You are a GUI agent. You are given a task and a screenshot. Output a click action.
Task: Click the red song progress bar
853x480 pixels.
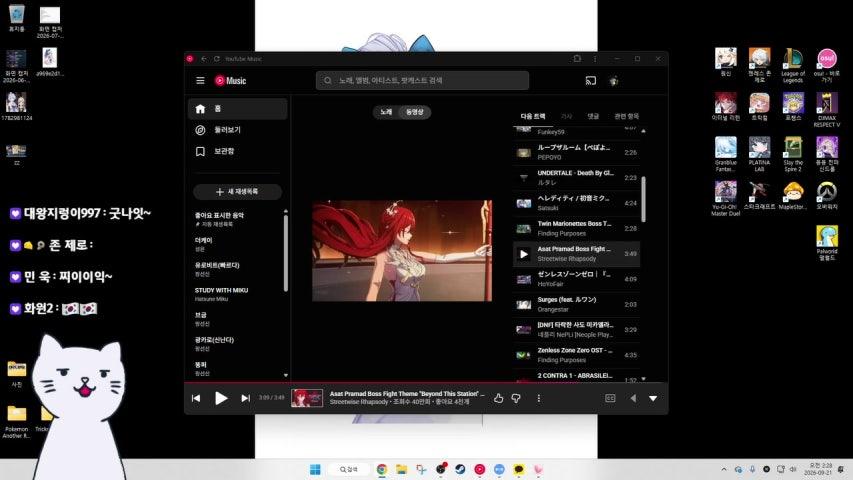(426, 383)
